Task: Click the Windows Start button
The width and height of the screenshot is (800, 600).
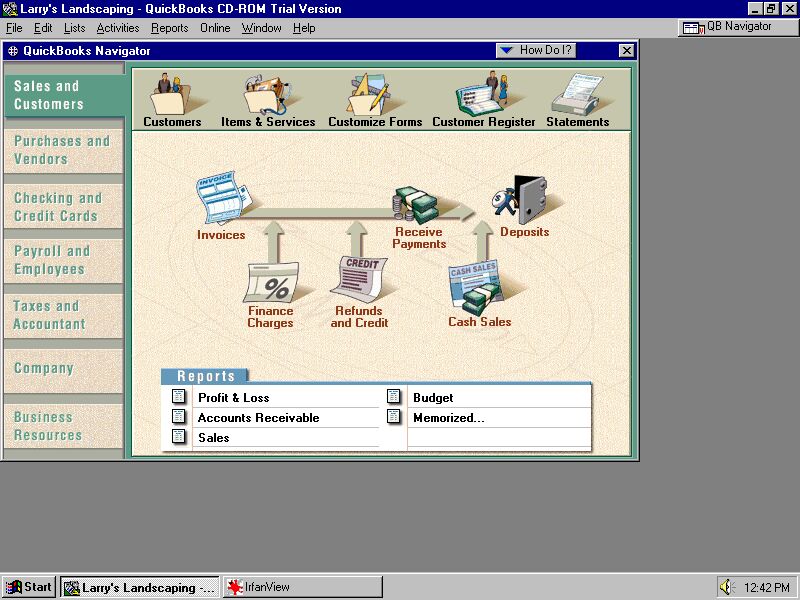Action: pos(29,587)
